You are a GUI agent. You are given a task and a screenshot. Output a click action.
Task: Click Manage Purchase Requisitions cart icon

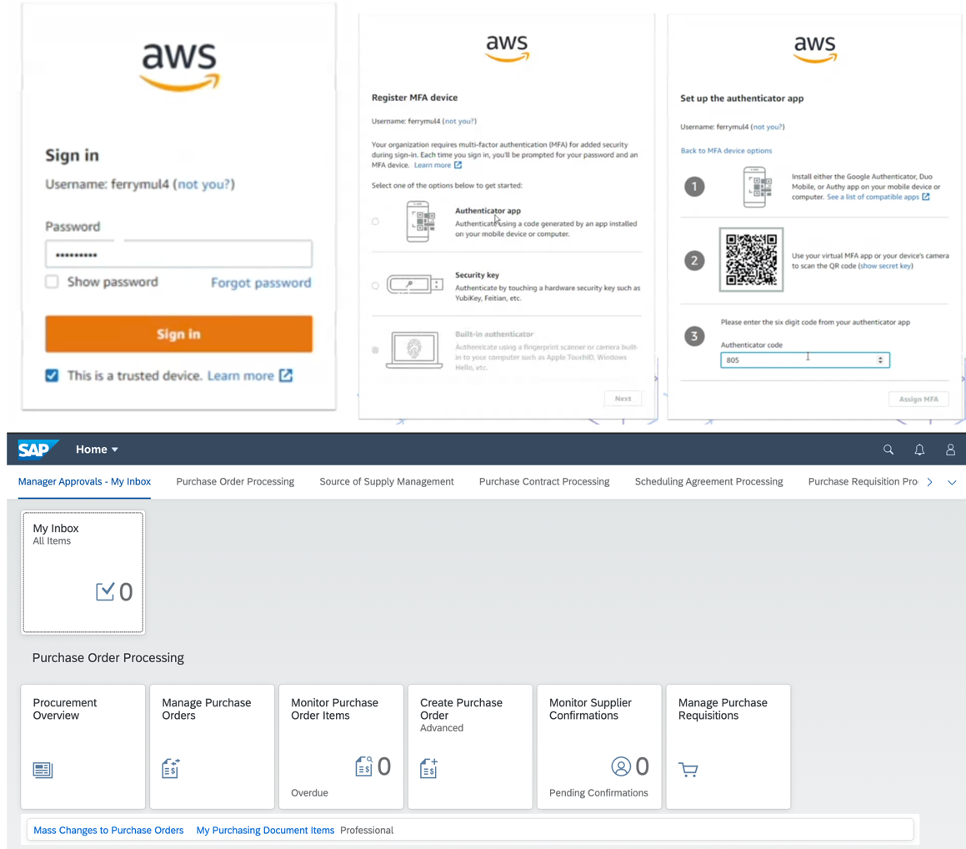click(688, 770)
